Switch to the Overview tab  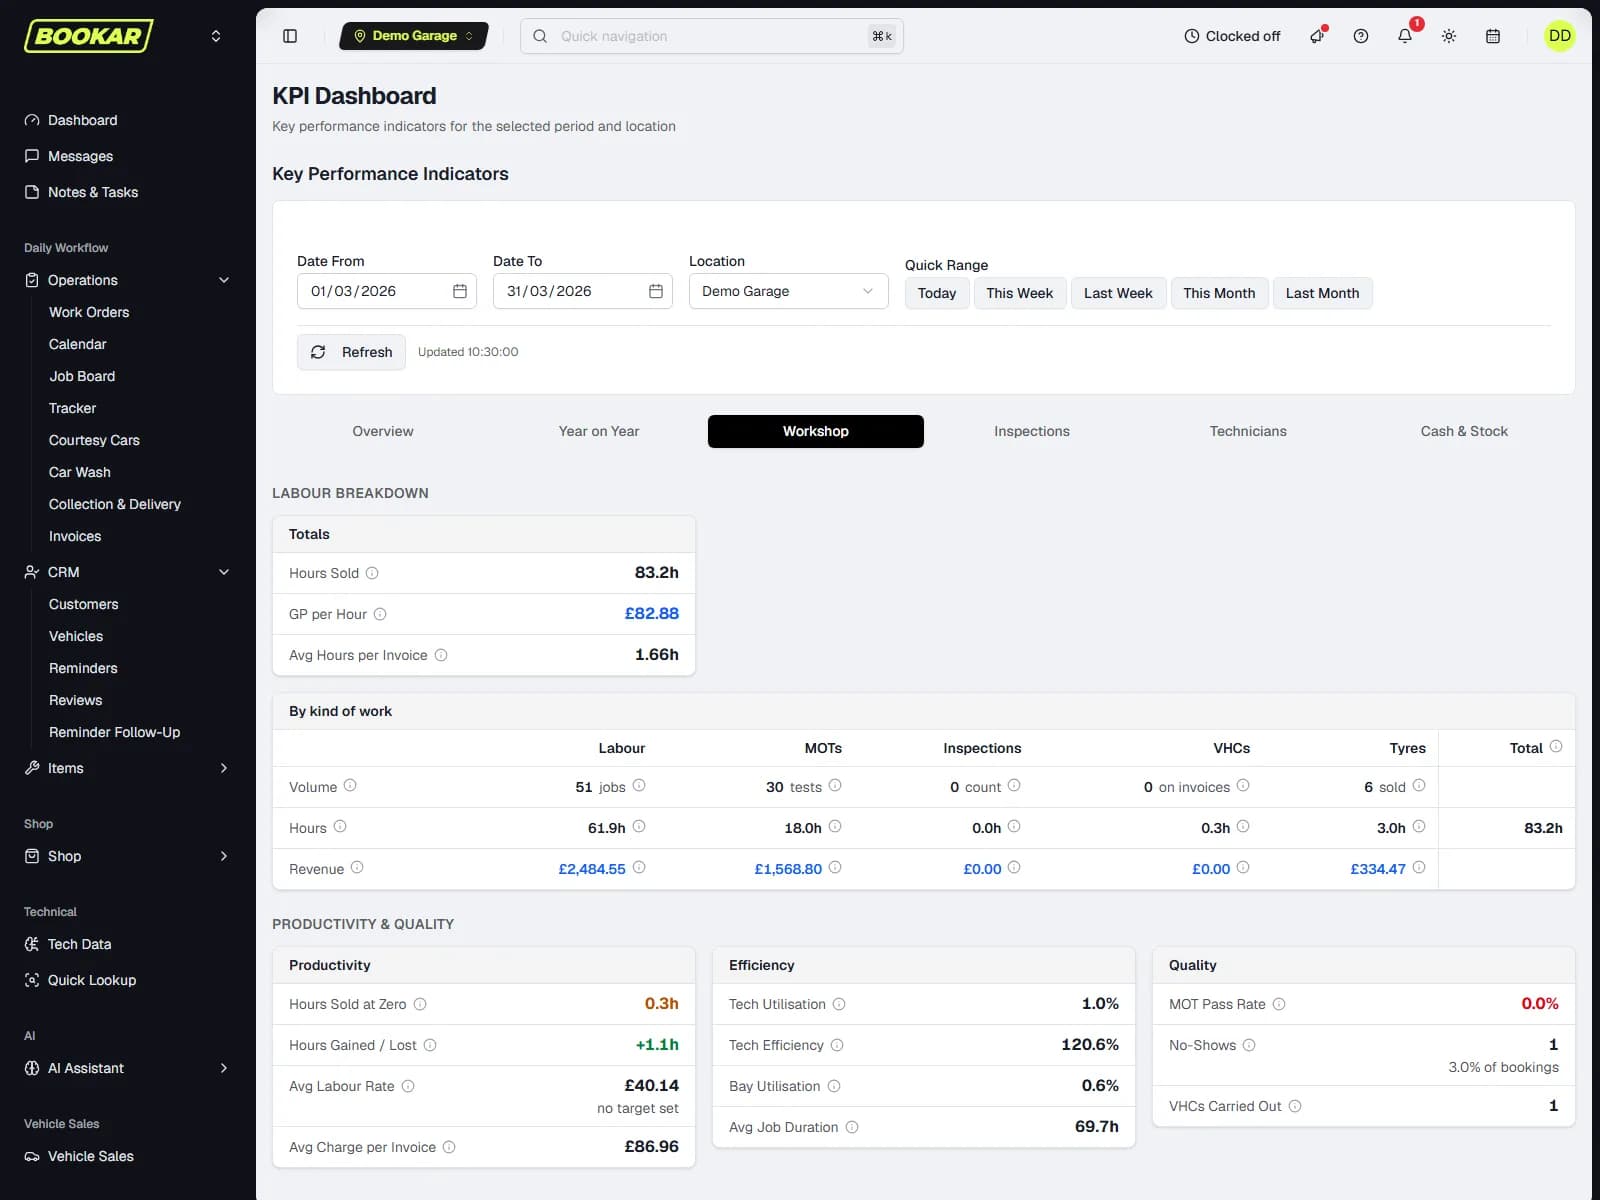click(x=382, y=431)
